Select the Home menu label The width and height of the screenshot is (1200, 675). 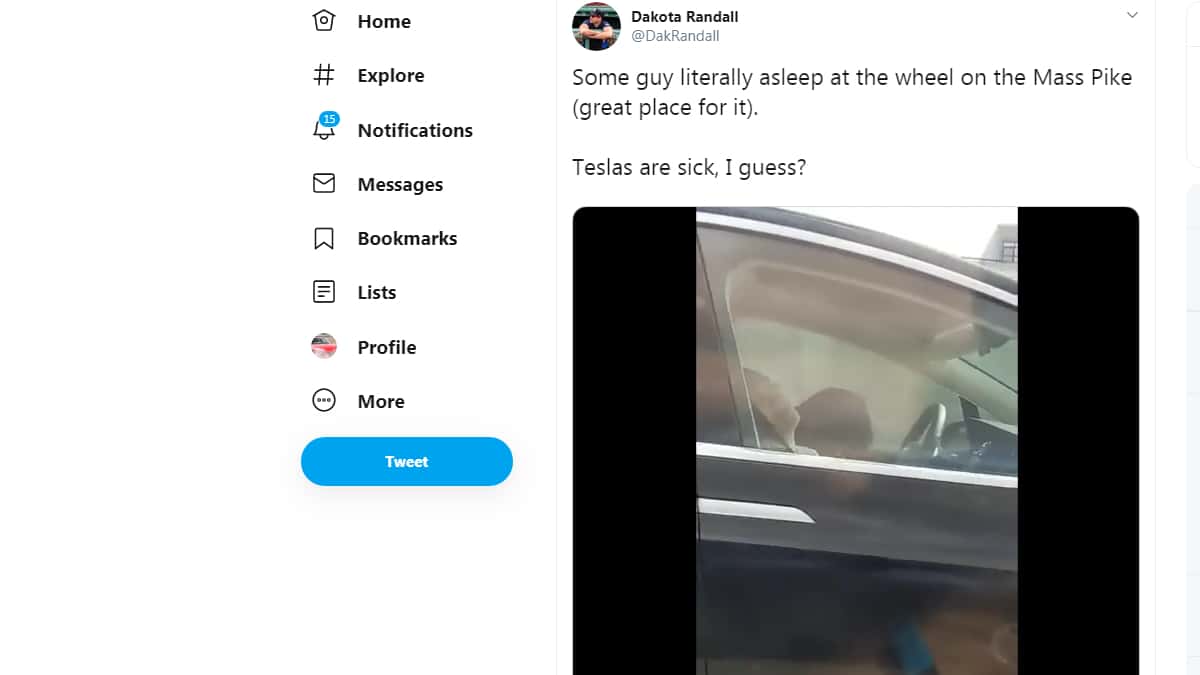(384, 22)
